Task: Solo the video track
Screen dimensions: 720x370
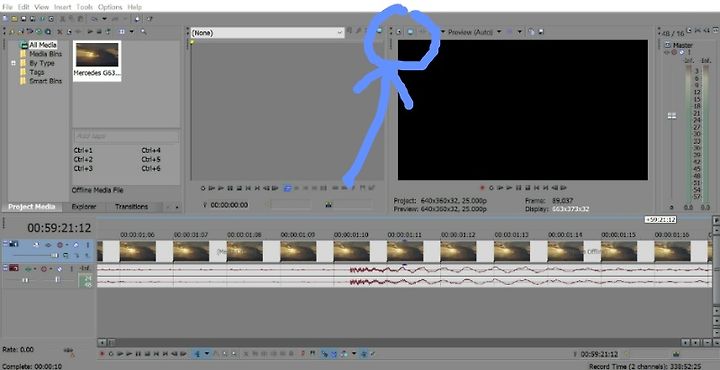Action: (87, 245)
